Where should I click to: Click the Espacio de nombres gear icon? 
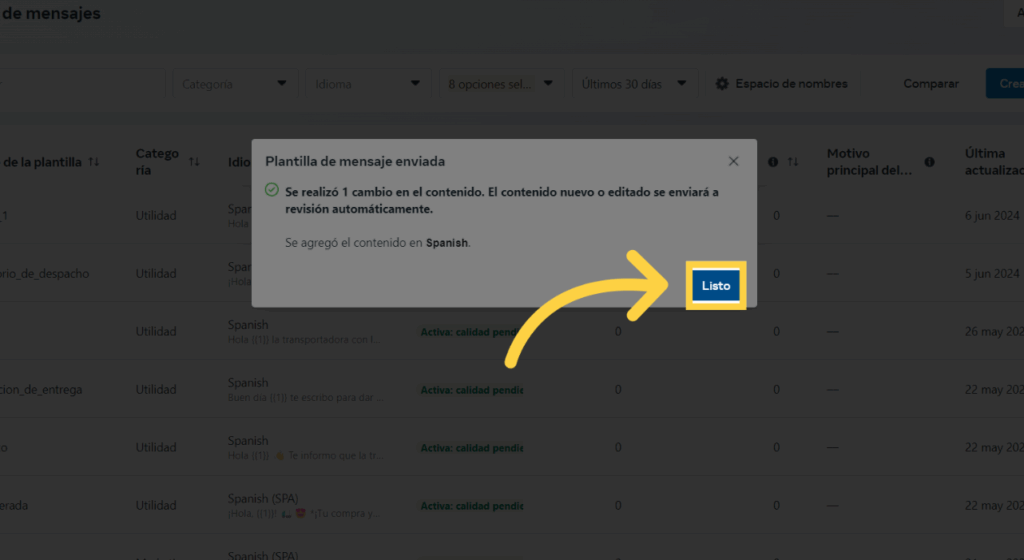pos(722,84)
